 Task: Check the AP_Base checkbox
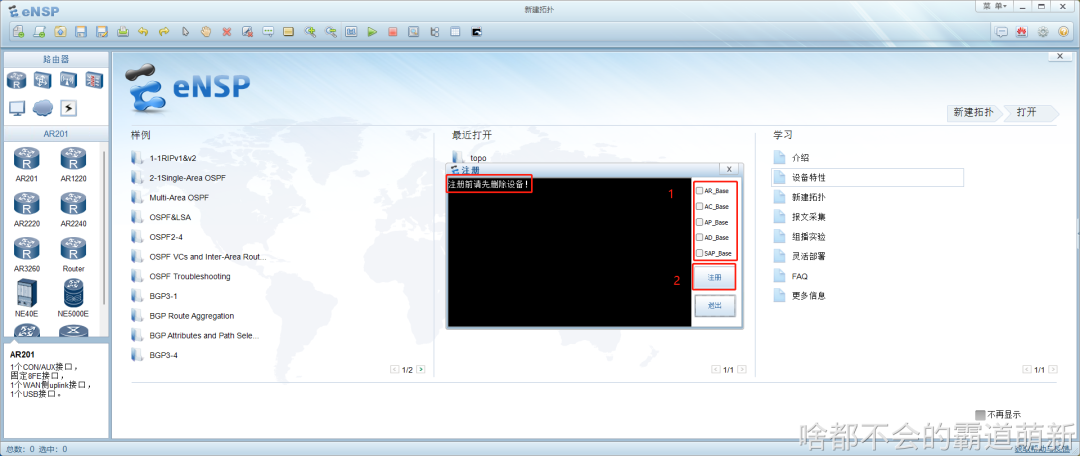click(700, 222)
